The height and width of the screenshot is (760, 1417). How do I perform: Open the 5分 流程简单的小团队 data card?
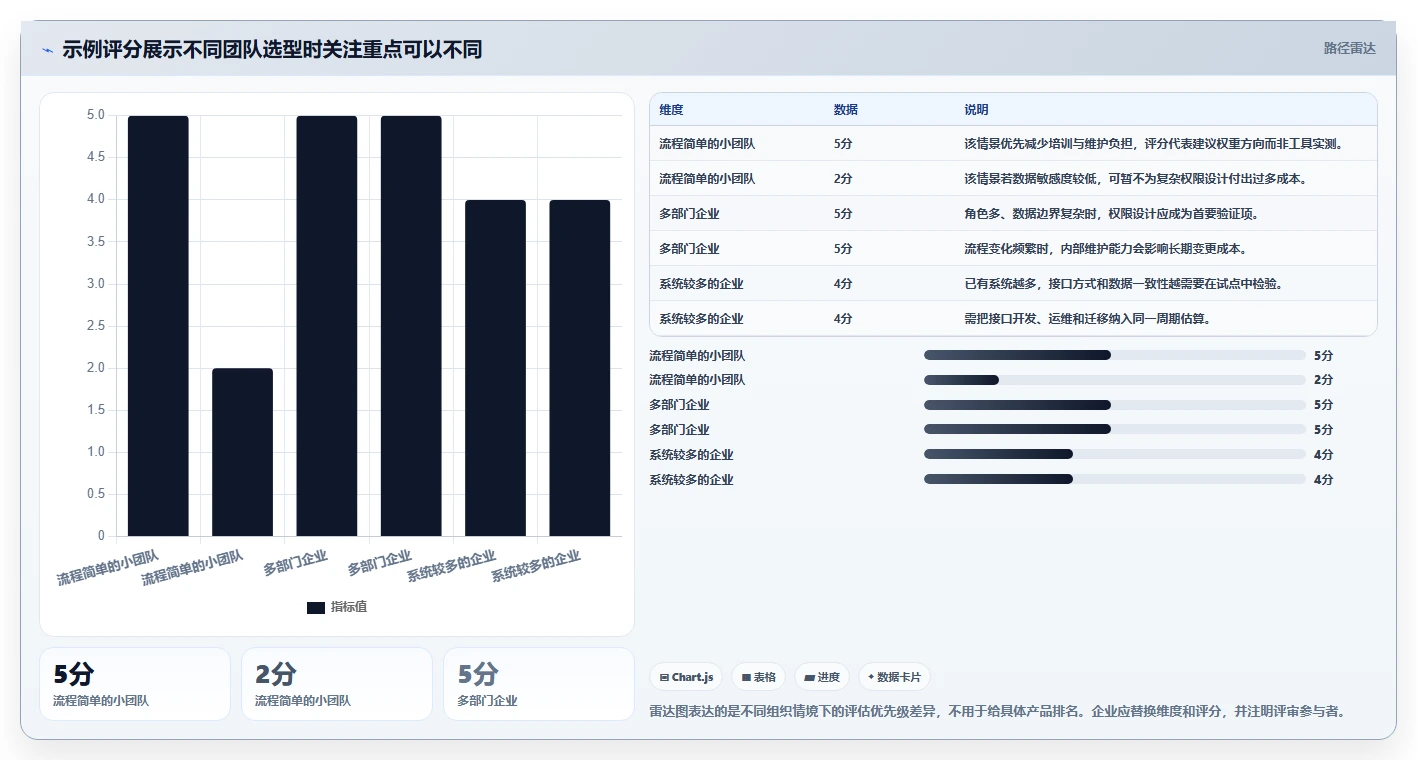click(135, 684)
